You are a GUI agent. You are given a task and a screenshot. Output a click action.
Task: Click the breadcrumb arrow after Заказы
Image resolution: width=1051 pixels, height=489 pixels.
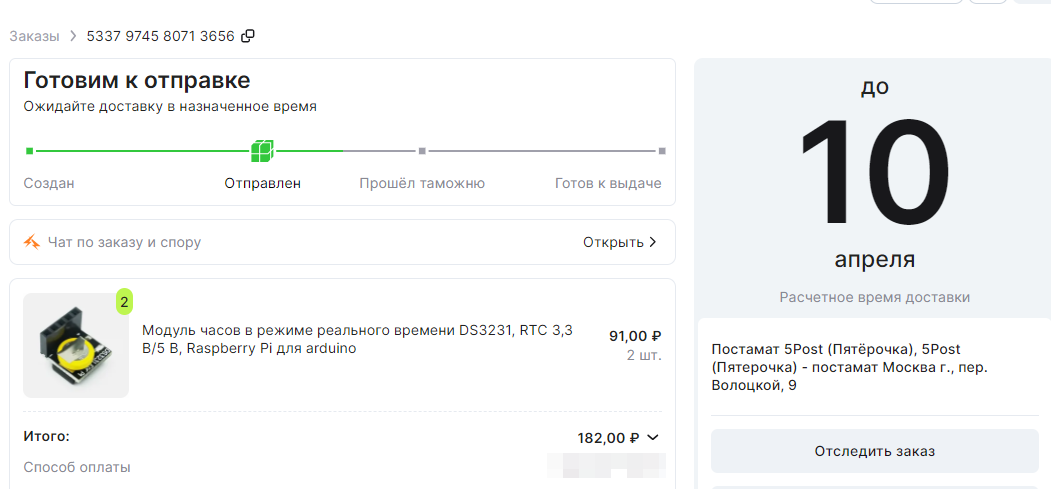[73, 36]
